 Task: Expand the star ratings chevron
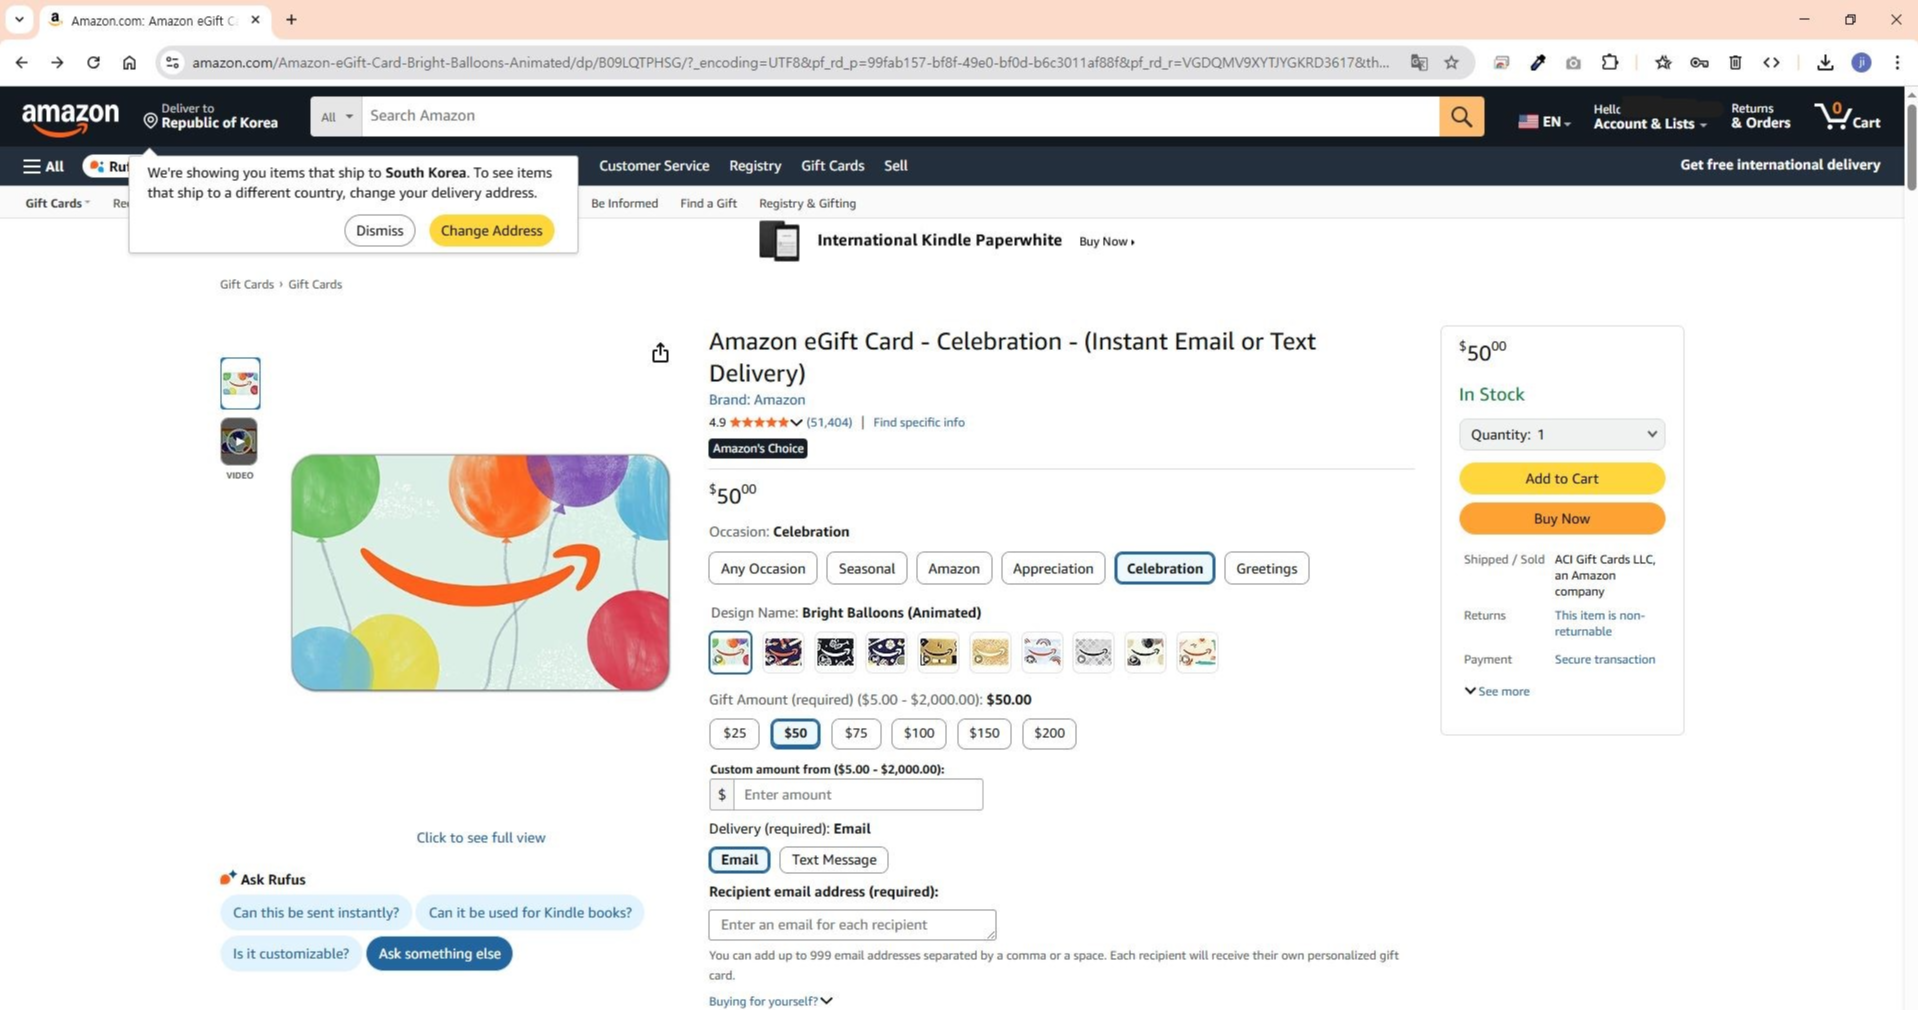[796, 423]
